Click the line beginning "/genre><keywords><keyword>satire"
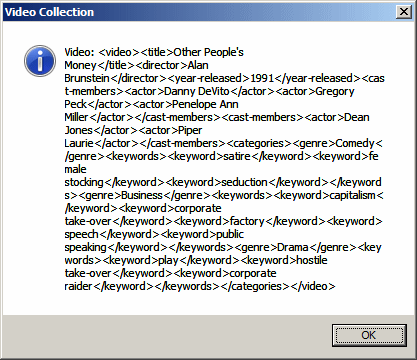 (x=221, y=156)
